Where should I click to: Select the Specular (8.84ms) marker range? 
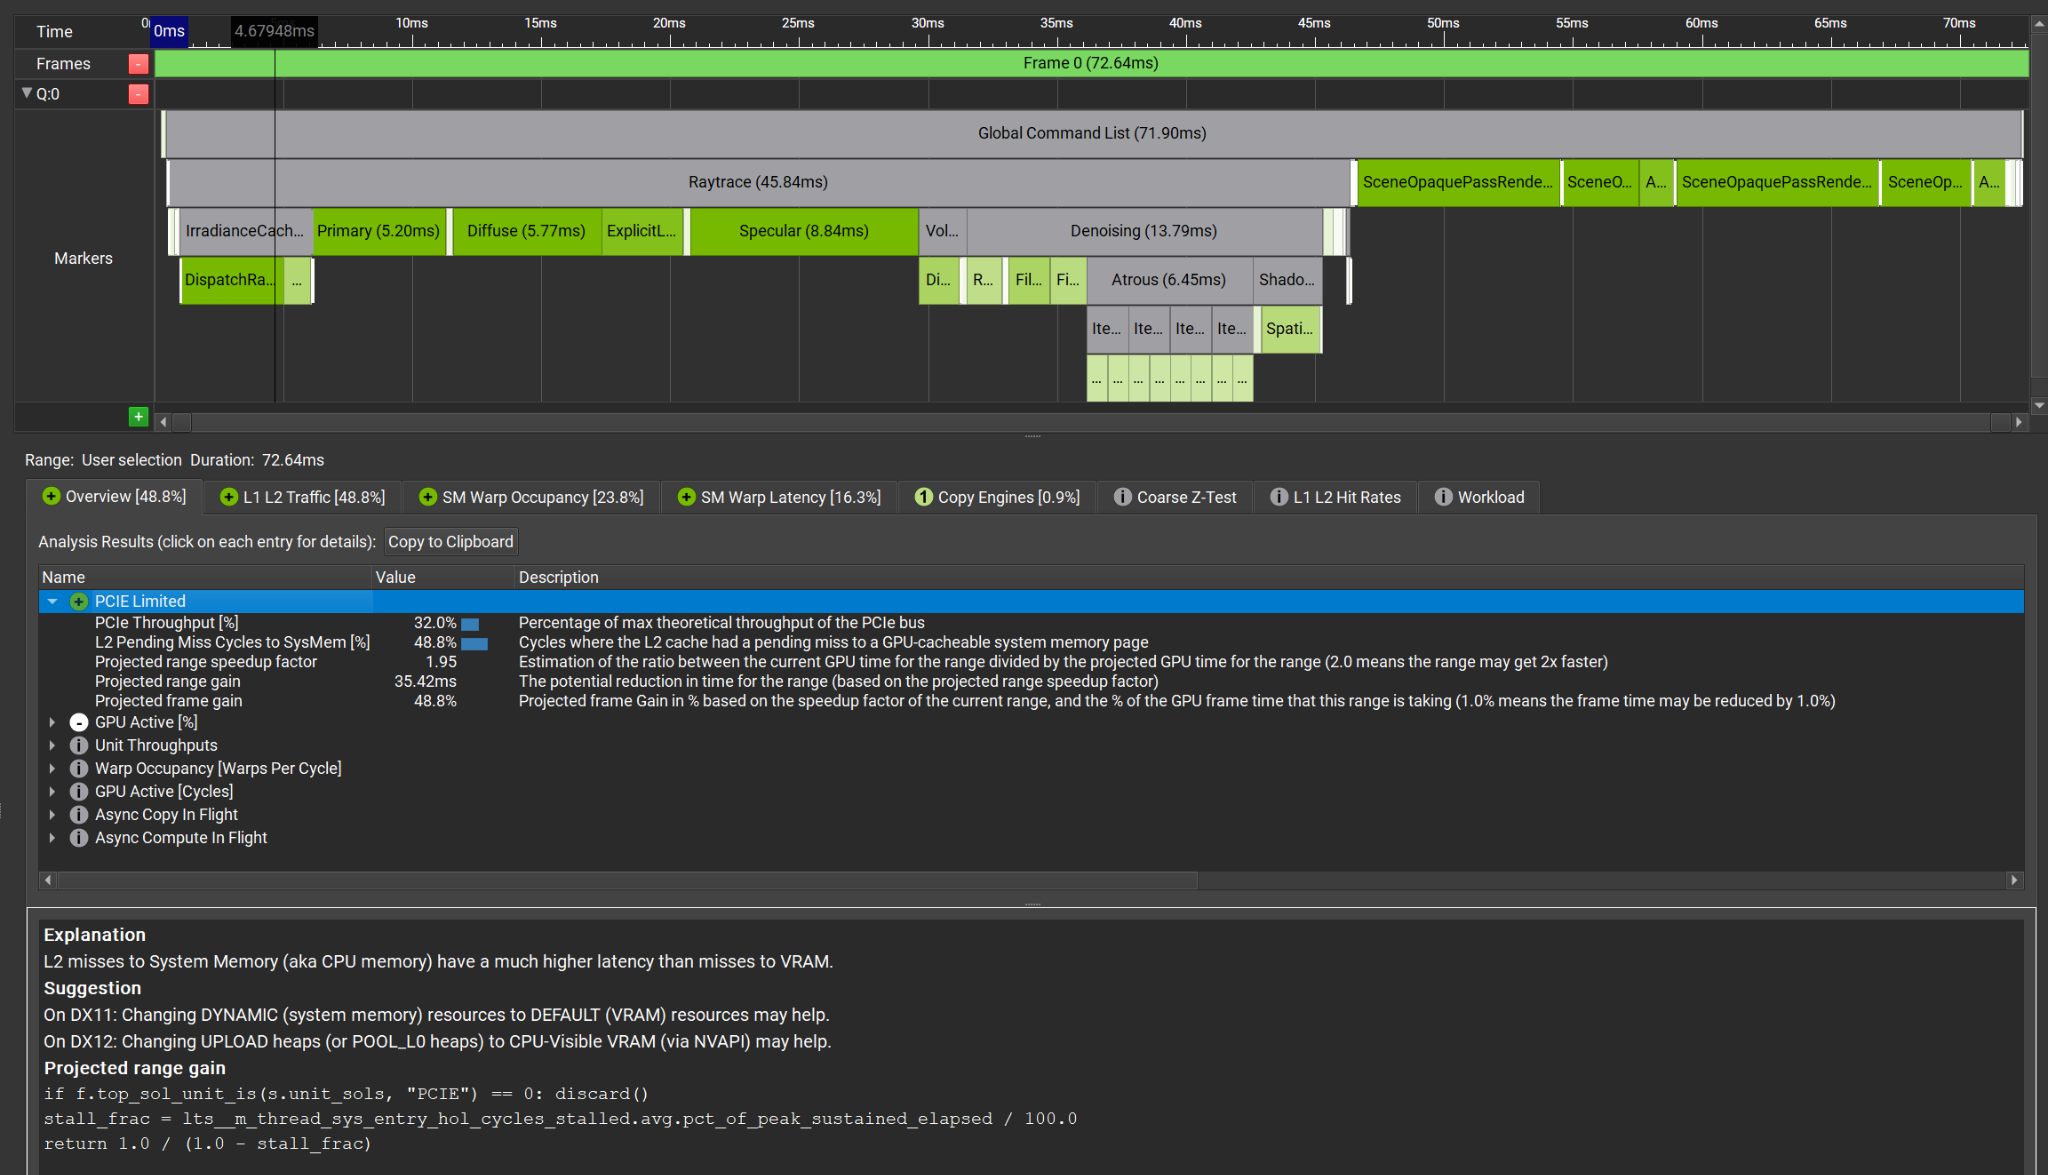click(x=803, y=231)
